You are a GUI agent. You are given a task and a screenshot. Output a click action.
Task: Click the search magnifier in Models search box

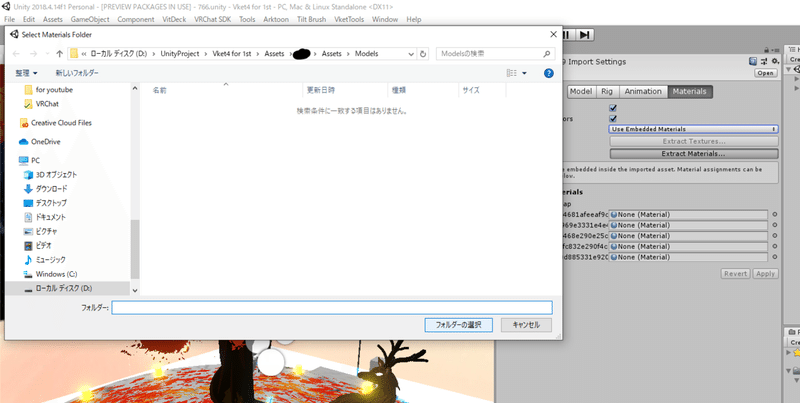coord(546,54)
